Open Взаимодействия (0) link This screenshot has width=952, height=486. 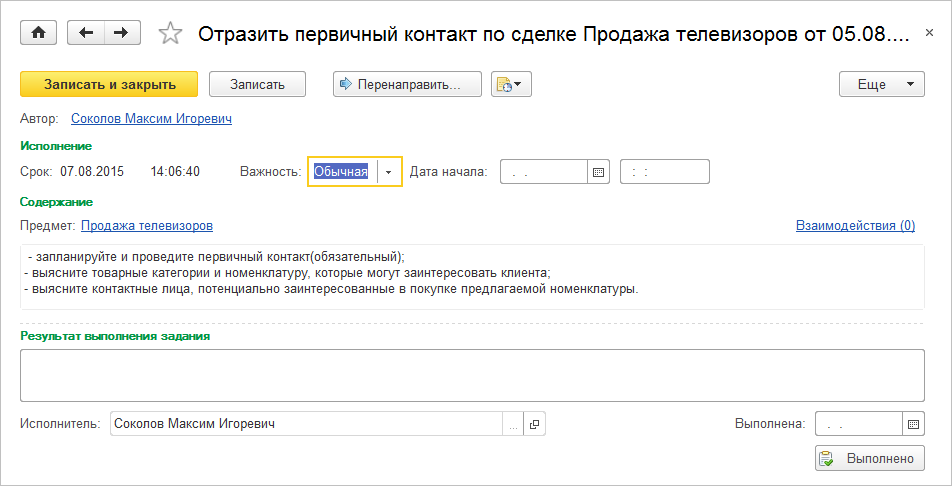[855, 226]
